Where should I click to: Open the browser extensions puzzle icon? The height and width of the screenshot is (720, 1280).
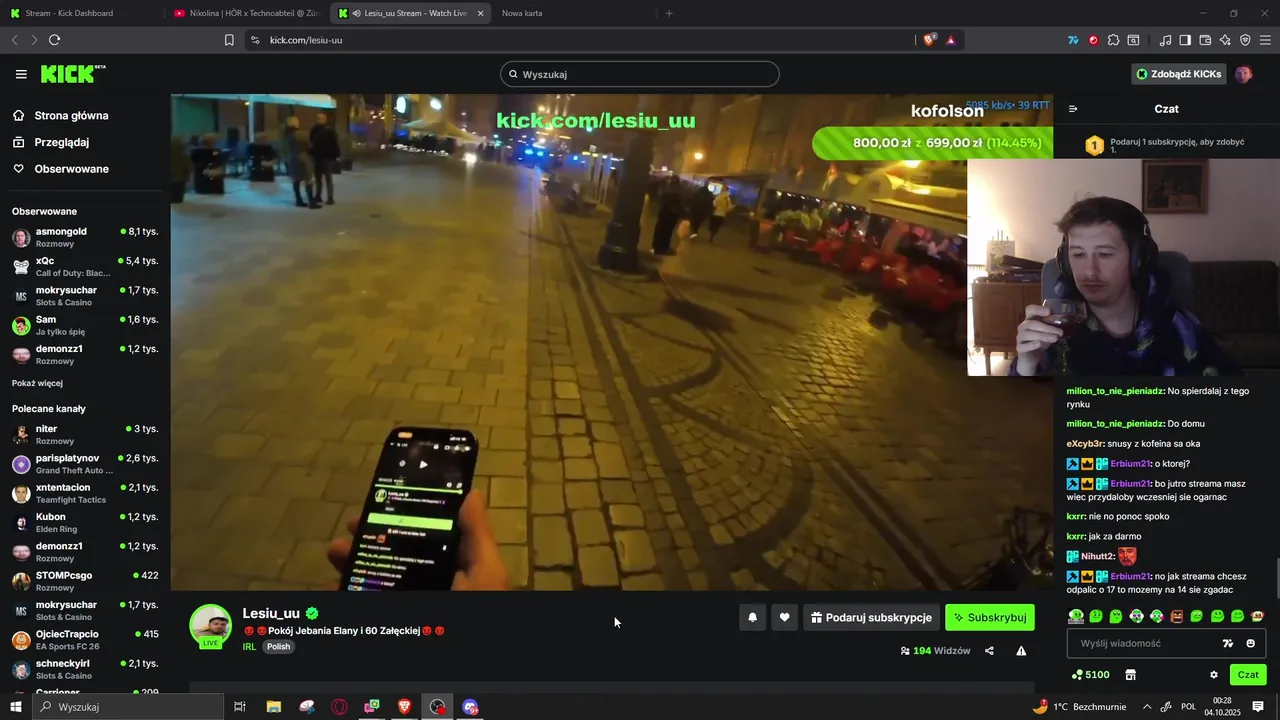pyautogui.click(x=1113, y=40)
